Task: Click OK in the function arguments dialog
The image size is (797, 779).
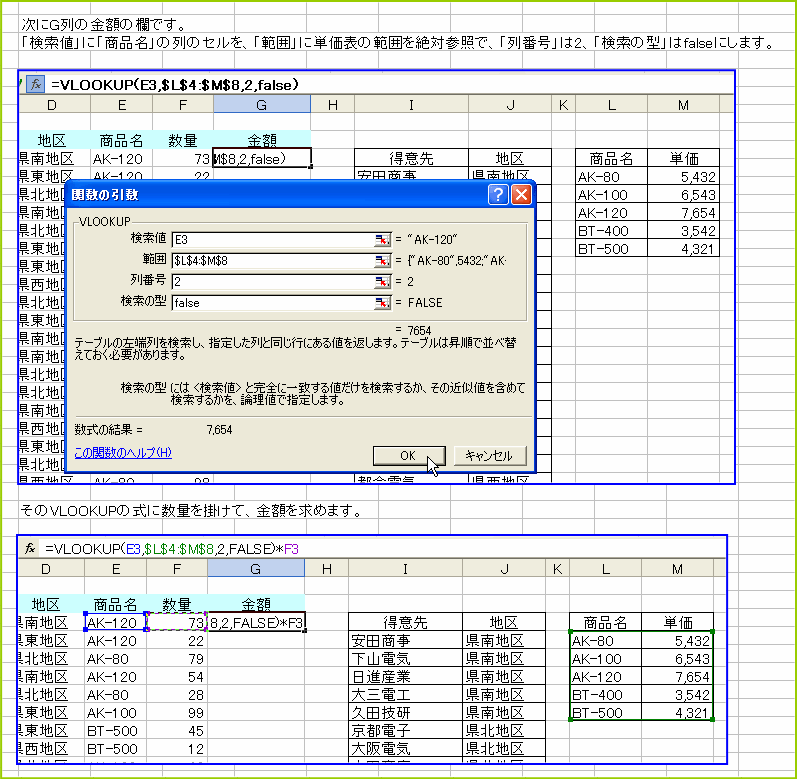Action: 409,456
